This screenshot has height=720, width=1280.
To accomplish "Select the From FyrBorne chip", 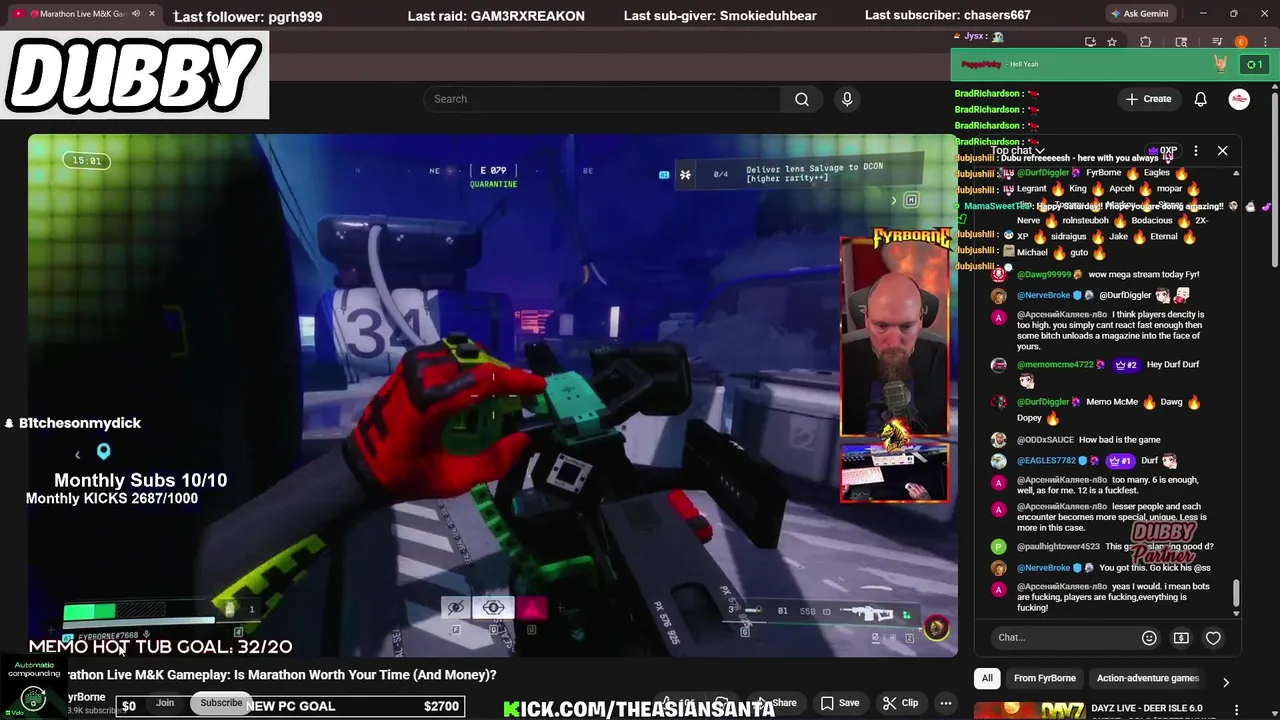I will click(1045, 678).
